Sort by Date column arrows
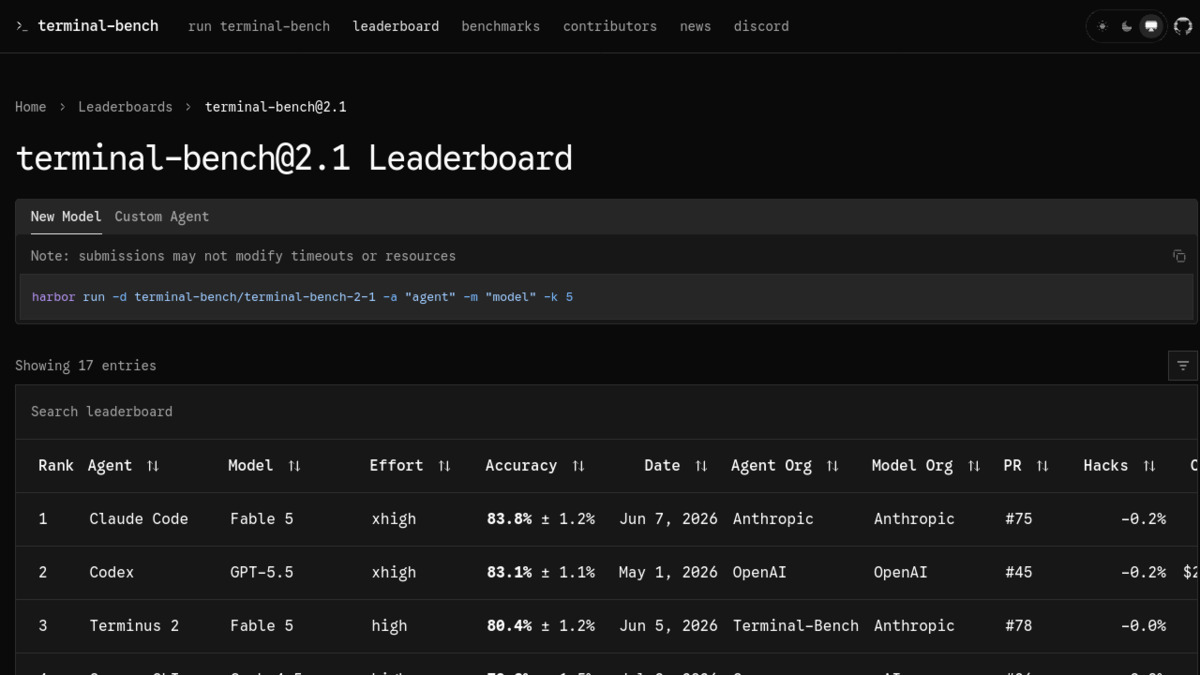 (701, 466)
